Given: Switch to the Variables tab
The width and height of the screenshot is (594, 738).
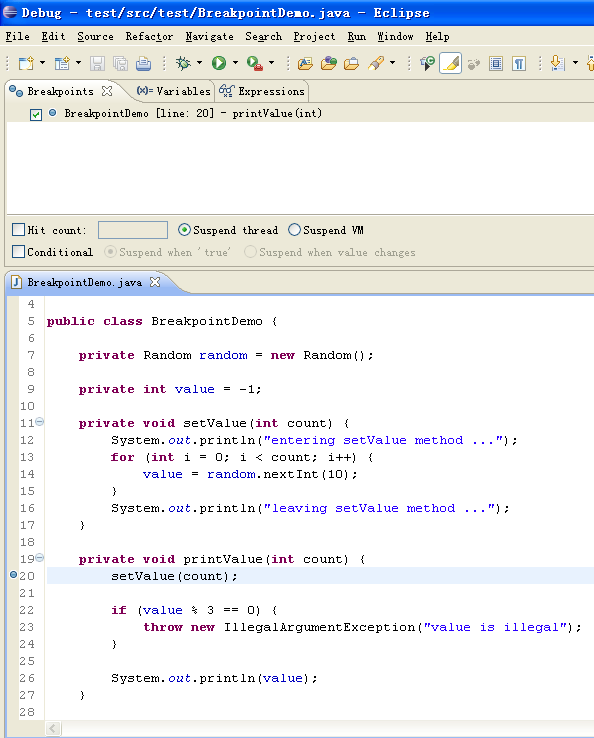Looking at the screenshot, I should point(174,91).
